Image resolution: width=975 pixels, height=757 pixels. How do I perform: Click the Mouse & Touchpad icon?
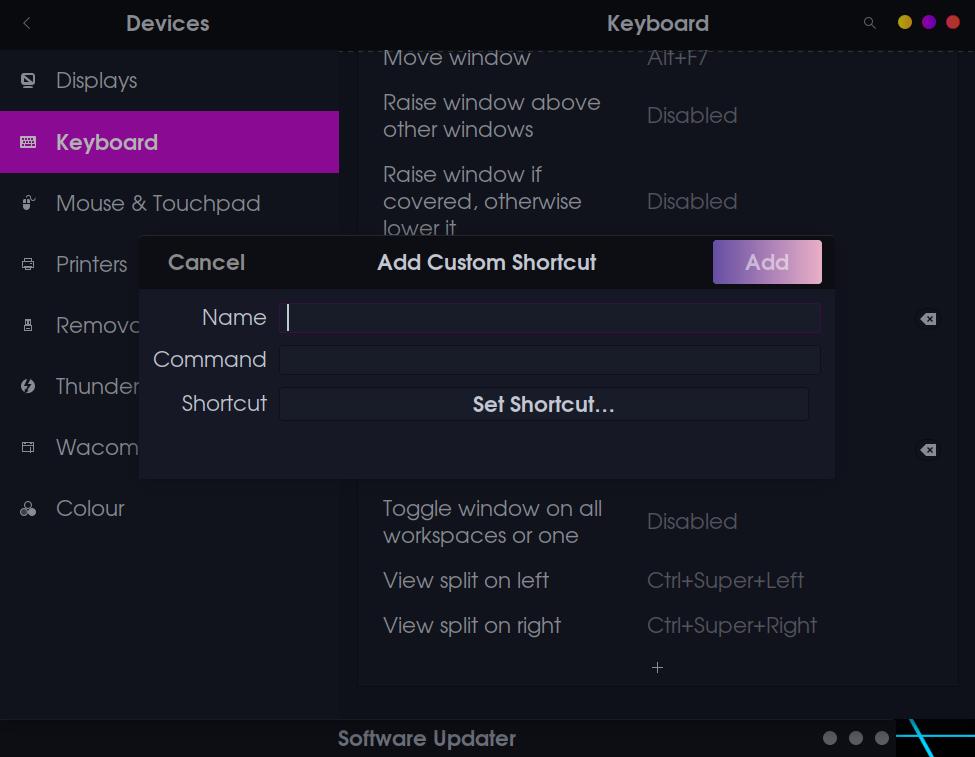pos(28,203)
